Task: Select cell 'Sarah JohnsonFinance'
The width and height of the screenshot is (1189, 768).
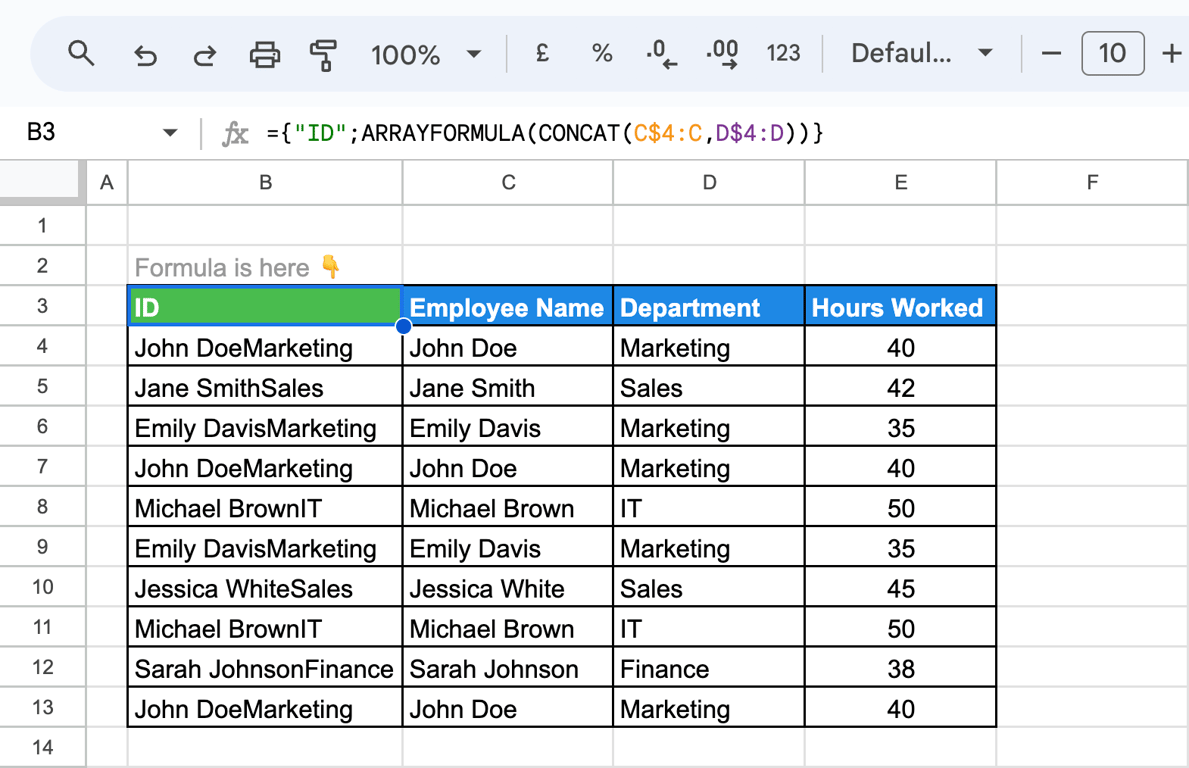Action: (x=265, y=668)
